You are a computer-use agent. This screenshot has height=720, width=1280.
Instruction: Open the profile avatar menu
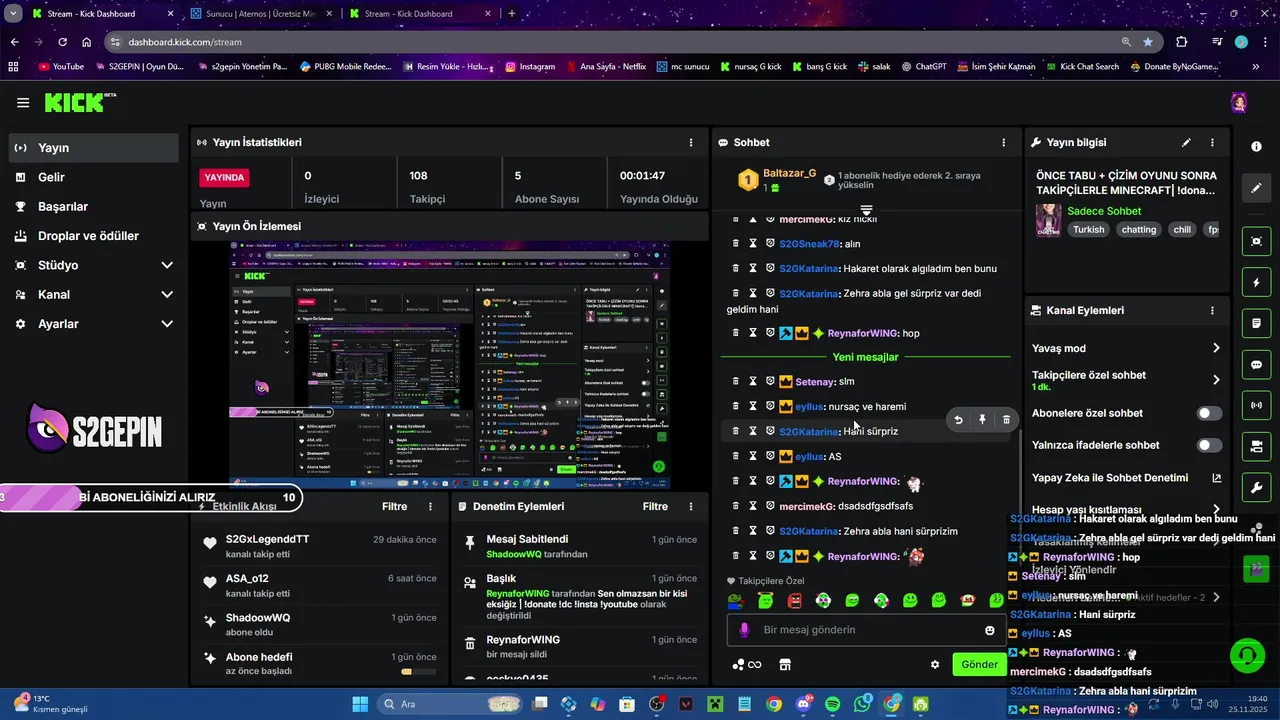click(1239, 103)
